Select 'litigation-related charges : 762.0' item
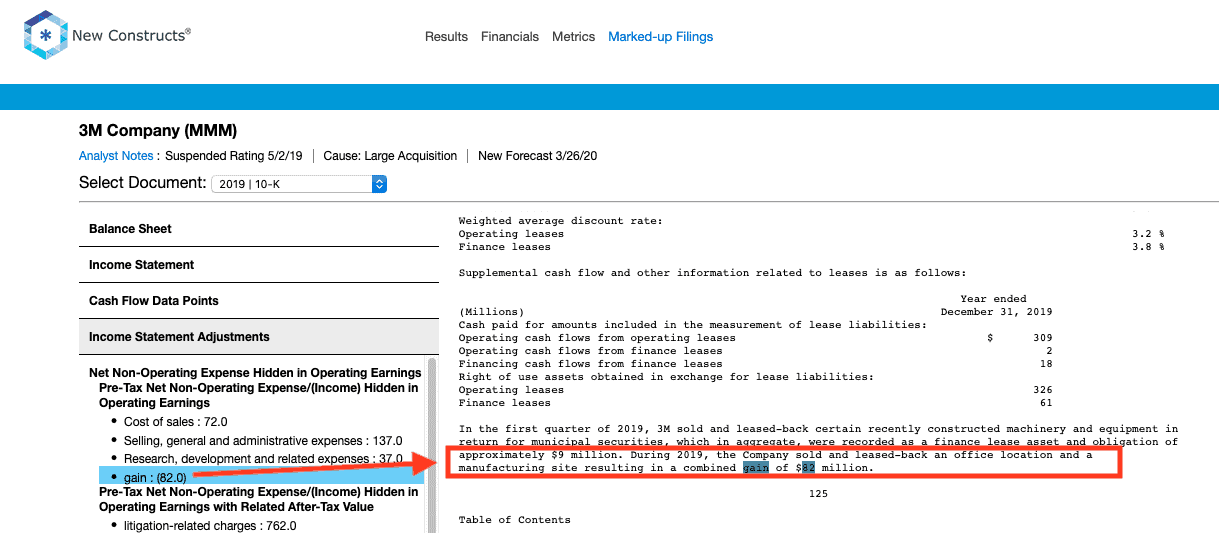The height and width of the screenshot is (533, 1219). tap(210, 526)
